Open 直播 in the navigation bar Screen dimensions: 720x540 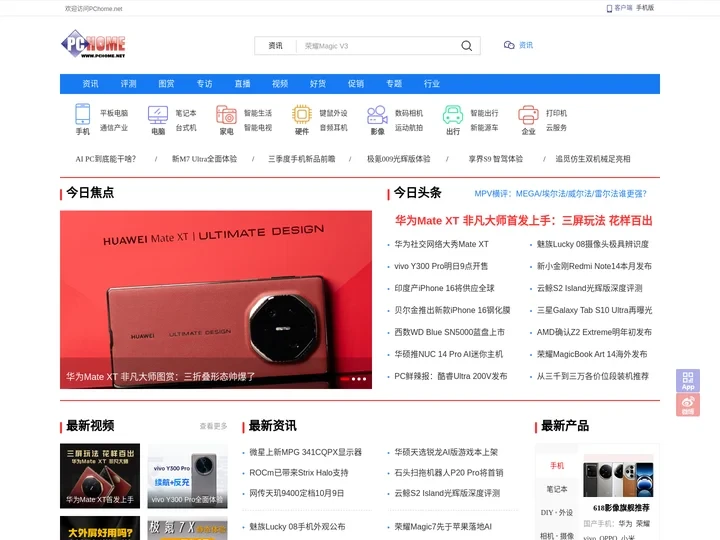242,84
